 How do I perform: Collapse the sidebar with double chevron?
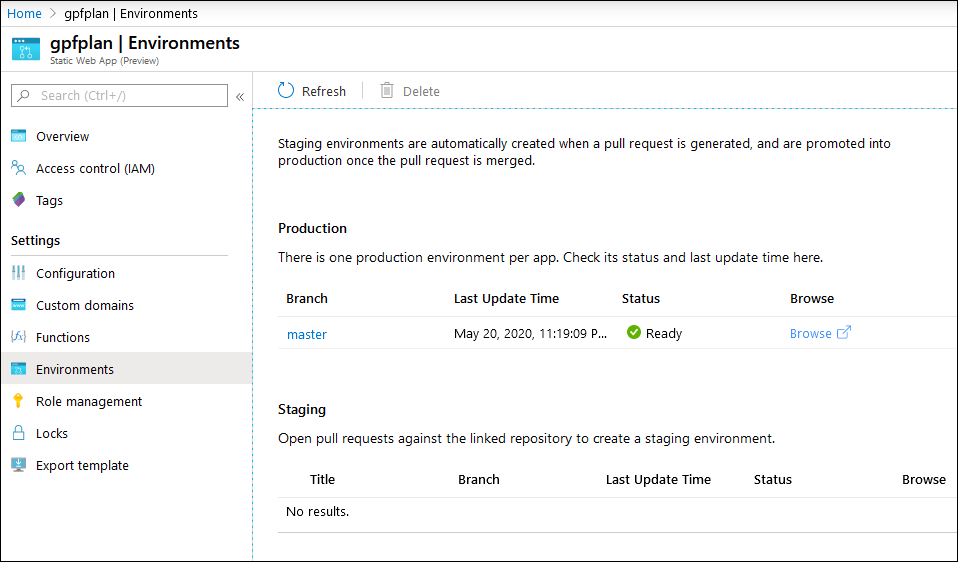pyautogui.click(x=240, y=97)
